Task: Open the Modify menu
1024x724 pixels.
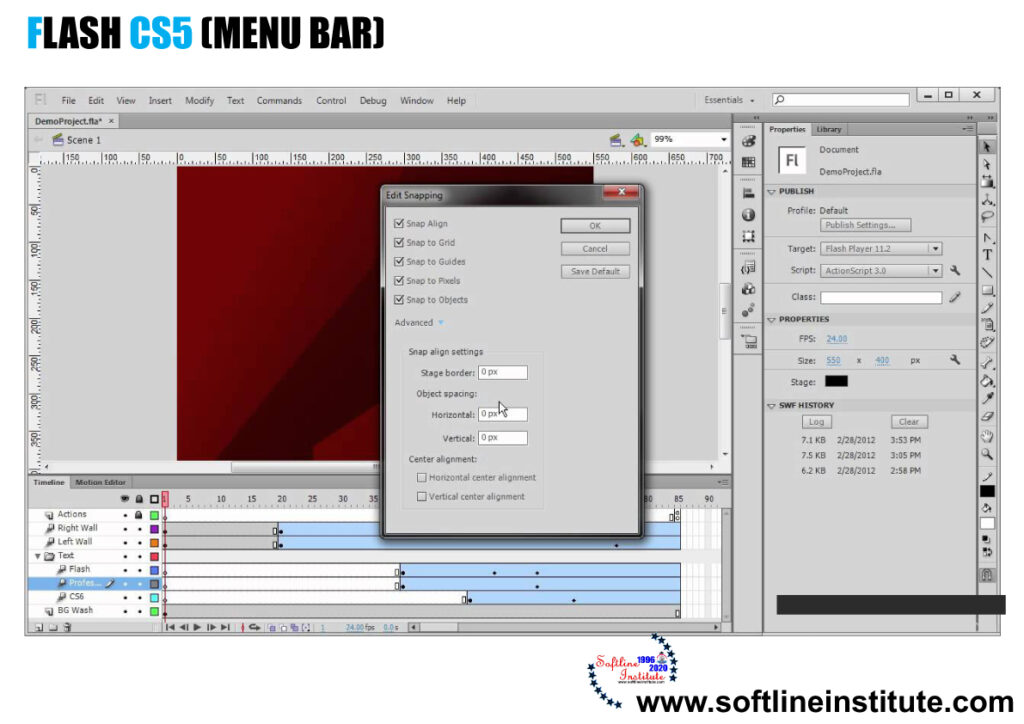Action: pyautogui.click(x=199, y=100)
